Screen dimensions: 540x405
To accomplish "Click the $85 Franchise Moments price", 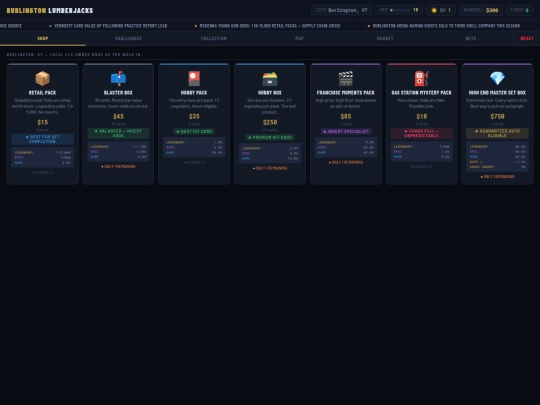I will pyautogui.click(x=345, y=116).
